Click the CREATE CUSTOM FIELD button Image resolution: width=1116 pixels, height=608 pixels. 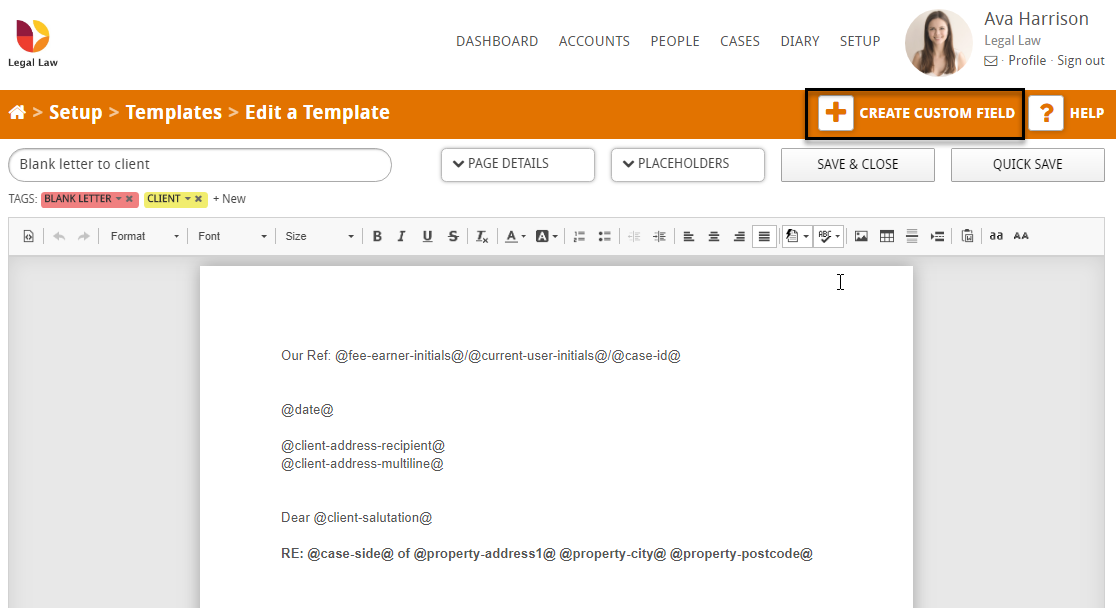pos(913,113)
